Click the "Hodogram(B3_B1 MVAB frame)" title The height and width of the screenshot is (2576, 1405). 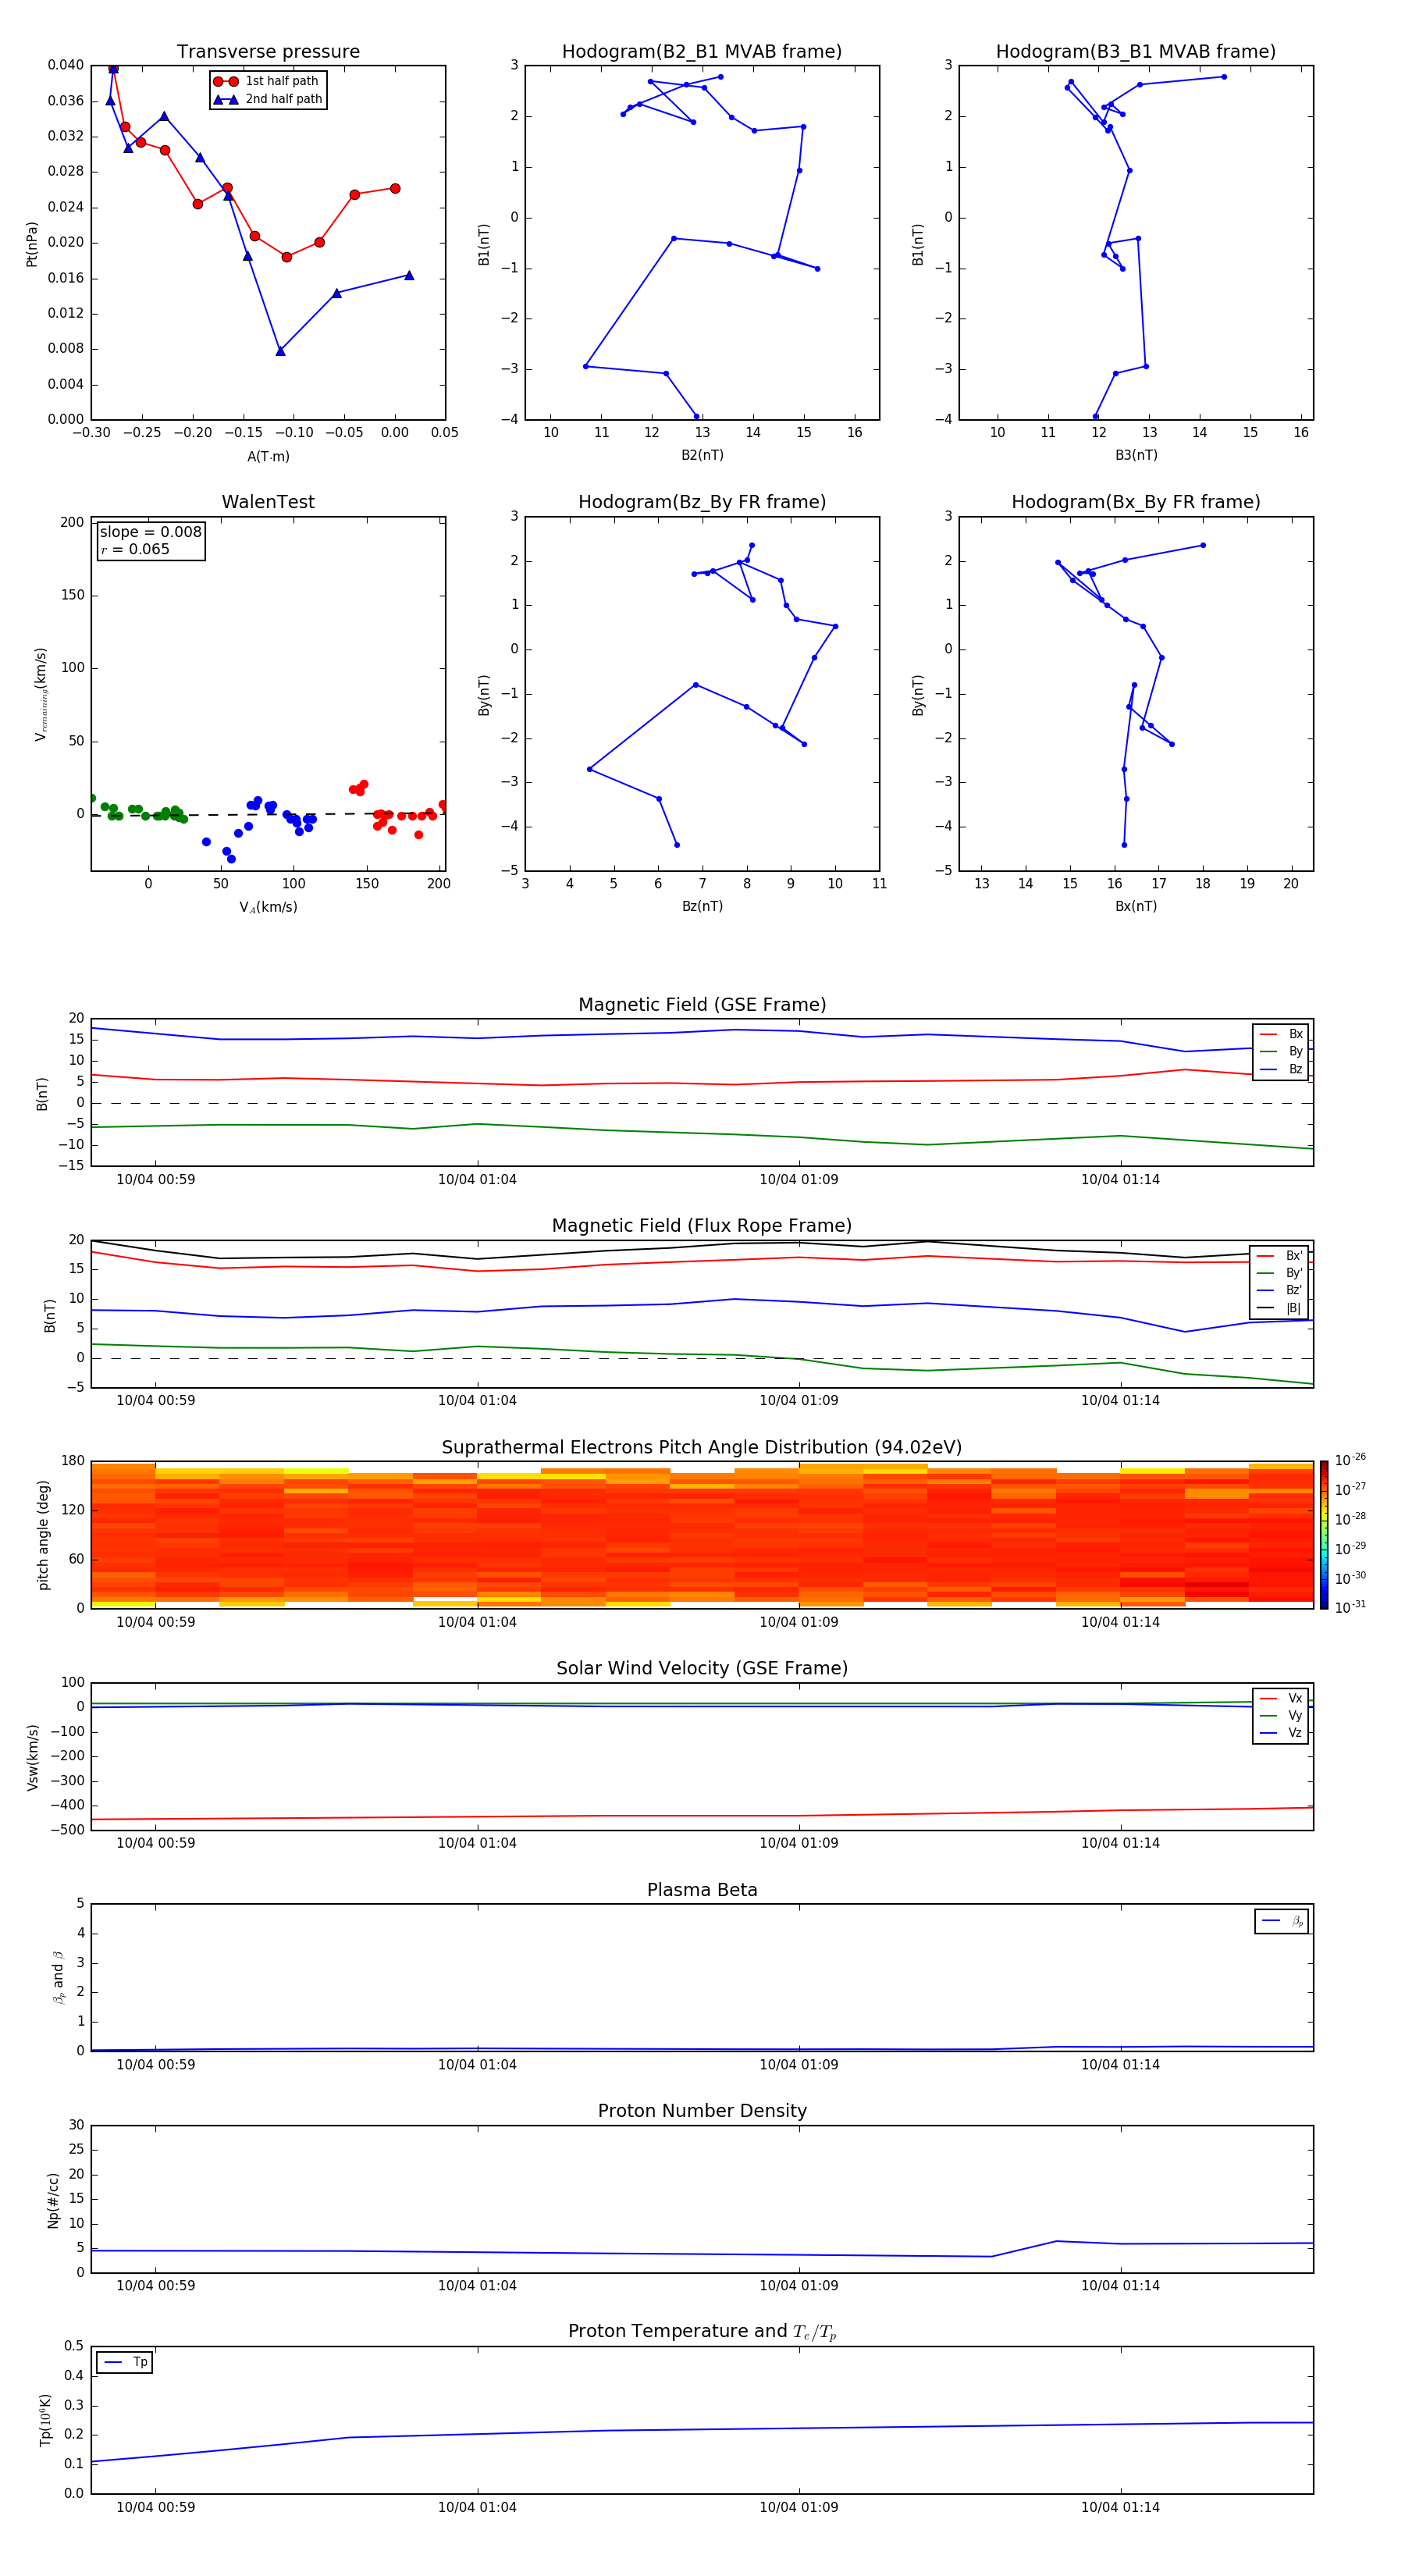(1136, 52)
